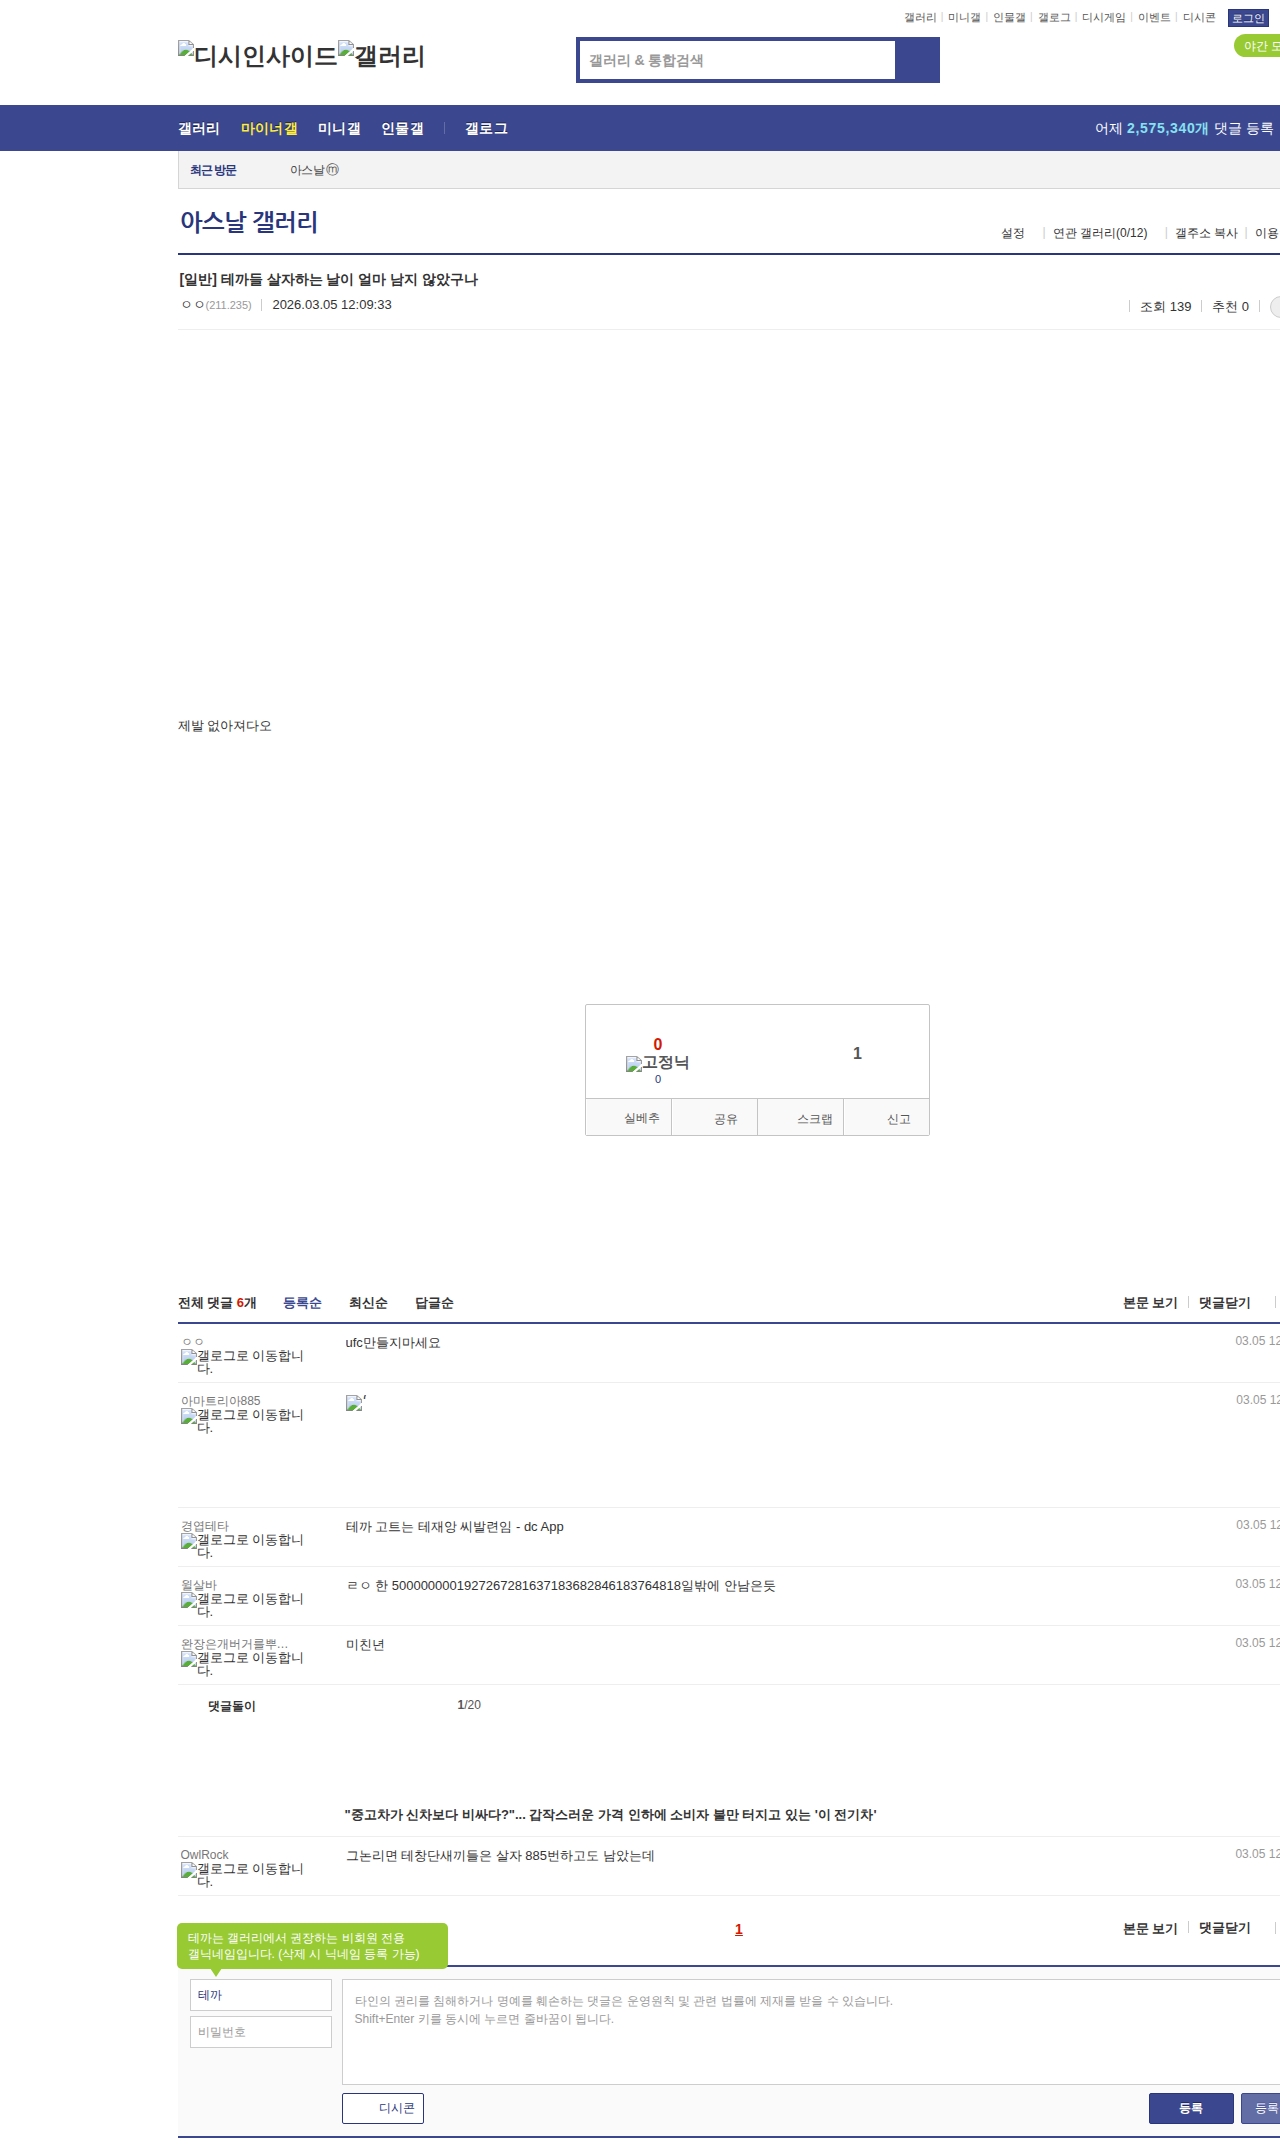Toggle the 야간 모드 button
The height and width of the screenshot is (2148, 1280).
point(1258,46)
